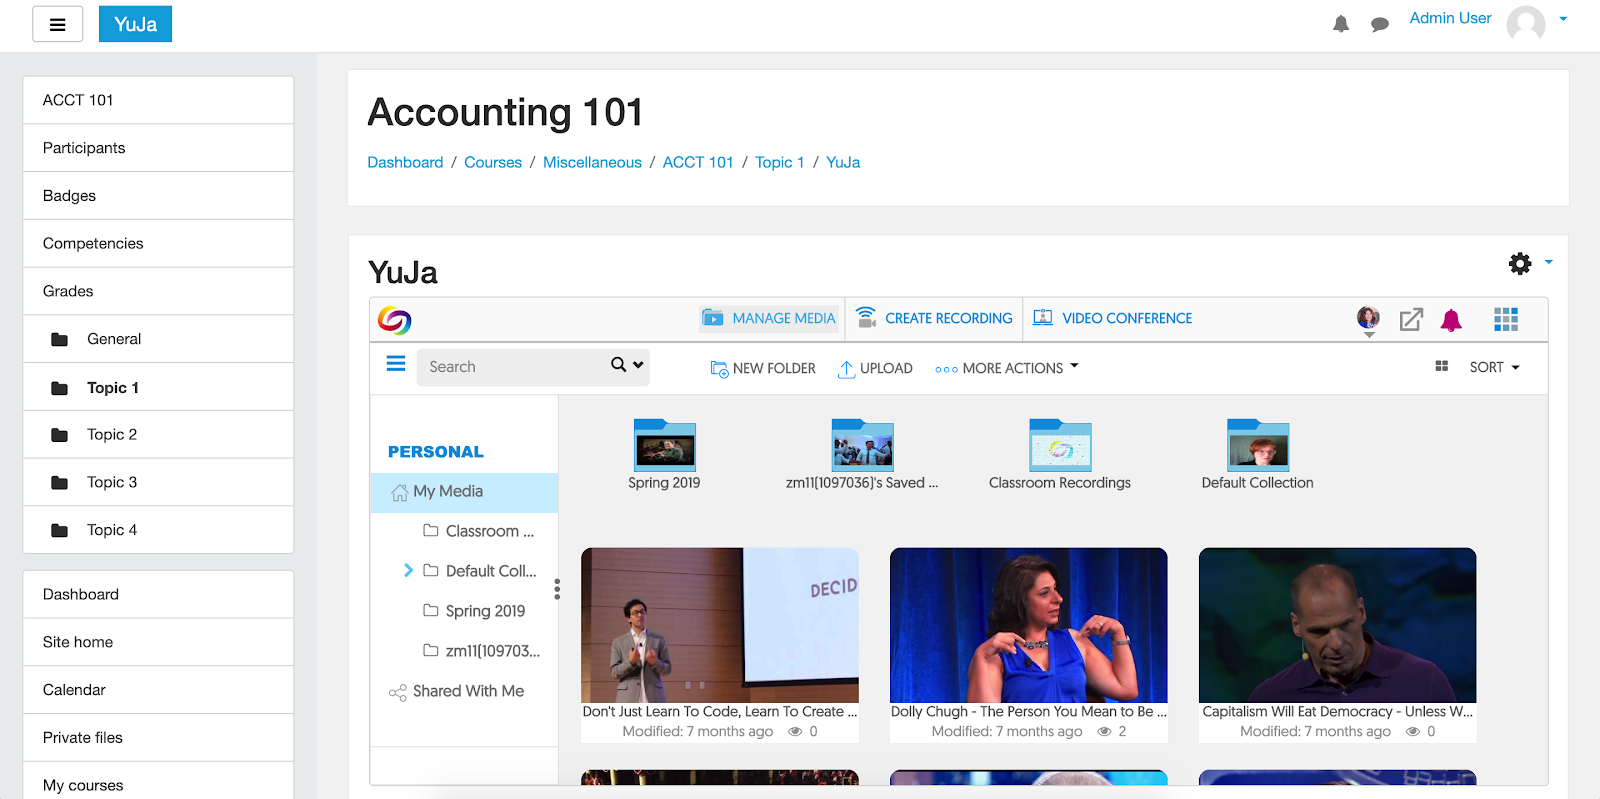Open Topic 3 in the side menu
1600x799 pixels.
point(158,482)
